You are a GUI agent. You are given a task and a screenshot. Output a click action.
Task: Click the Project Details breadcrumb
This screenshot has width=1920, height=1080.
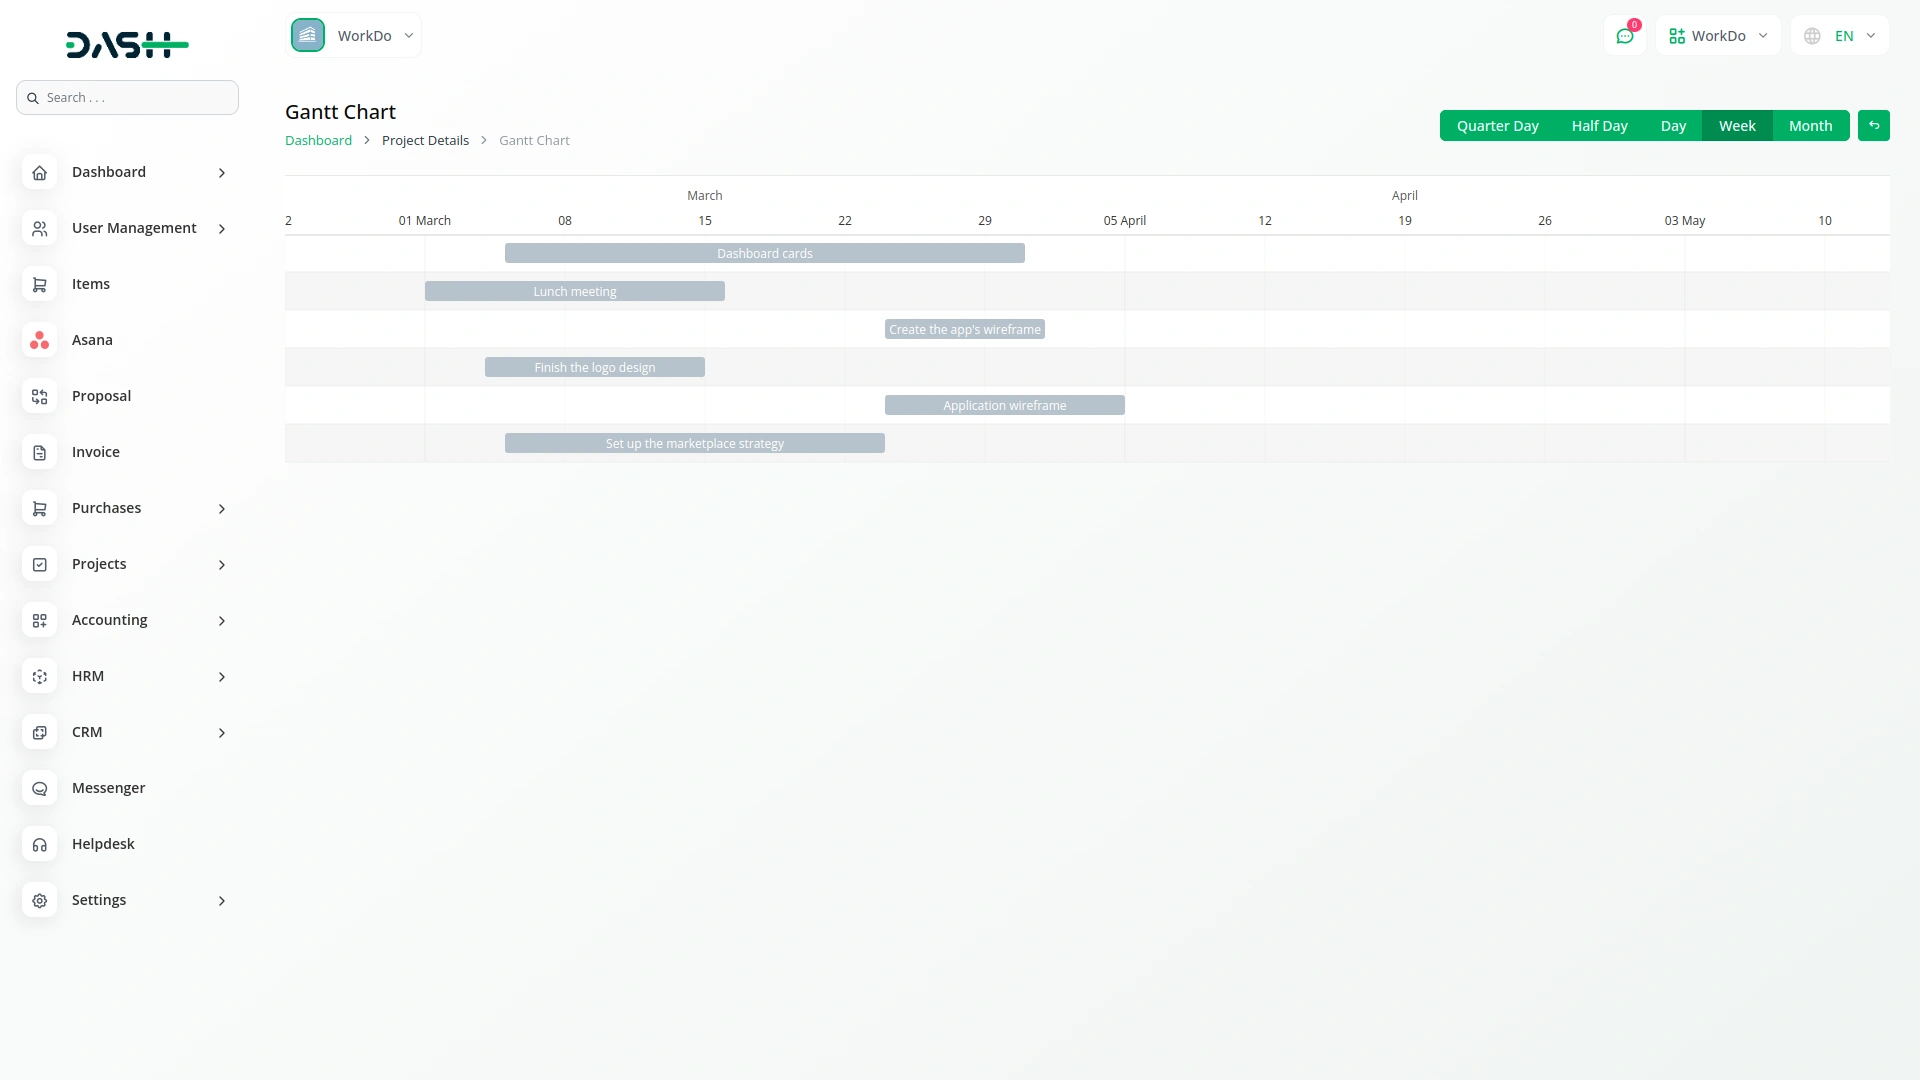click(425, 140)
